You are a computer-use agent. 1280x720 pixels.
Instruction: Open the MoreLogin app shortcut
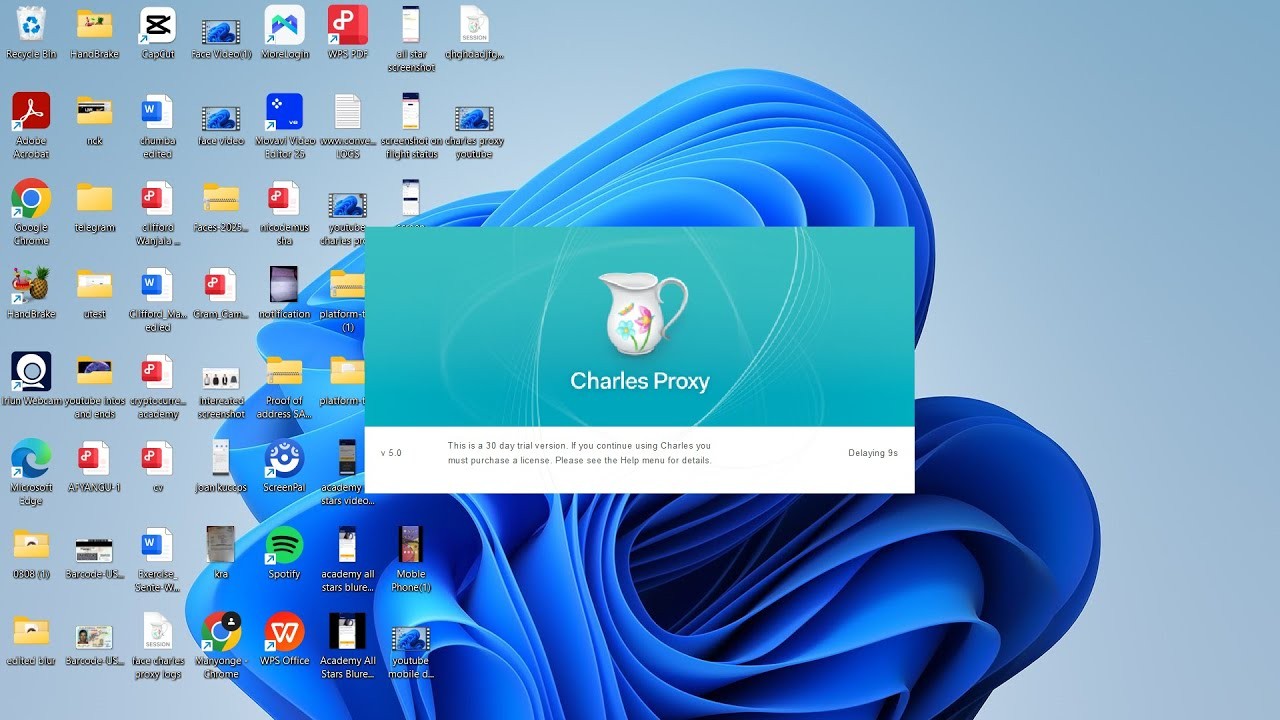click(x=284, y=33)
